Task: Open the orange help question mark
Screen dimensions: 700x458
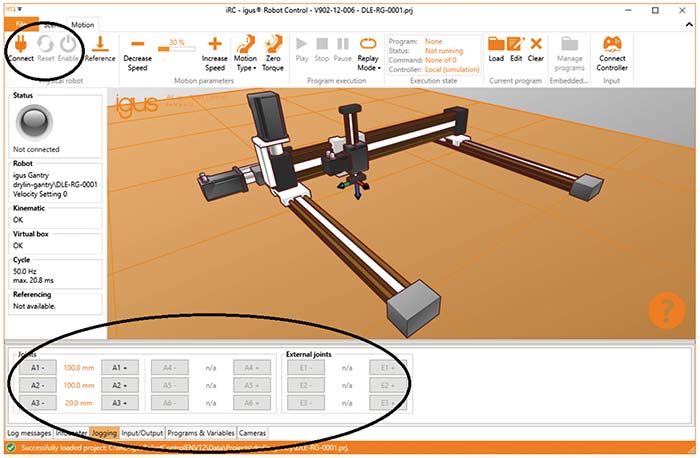Action: [667, 310]
